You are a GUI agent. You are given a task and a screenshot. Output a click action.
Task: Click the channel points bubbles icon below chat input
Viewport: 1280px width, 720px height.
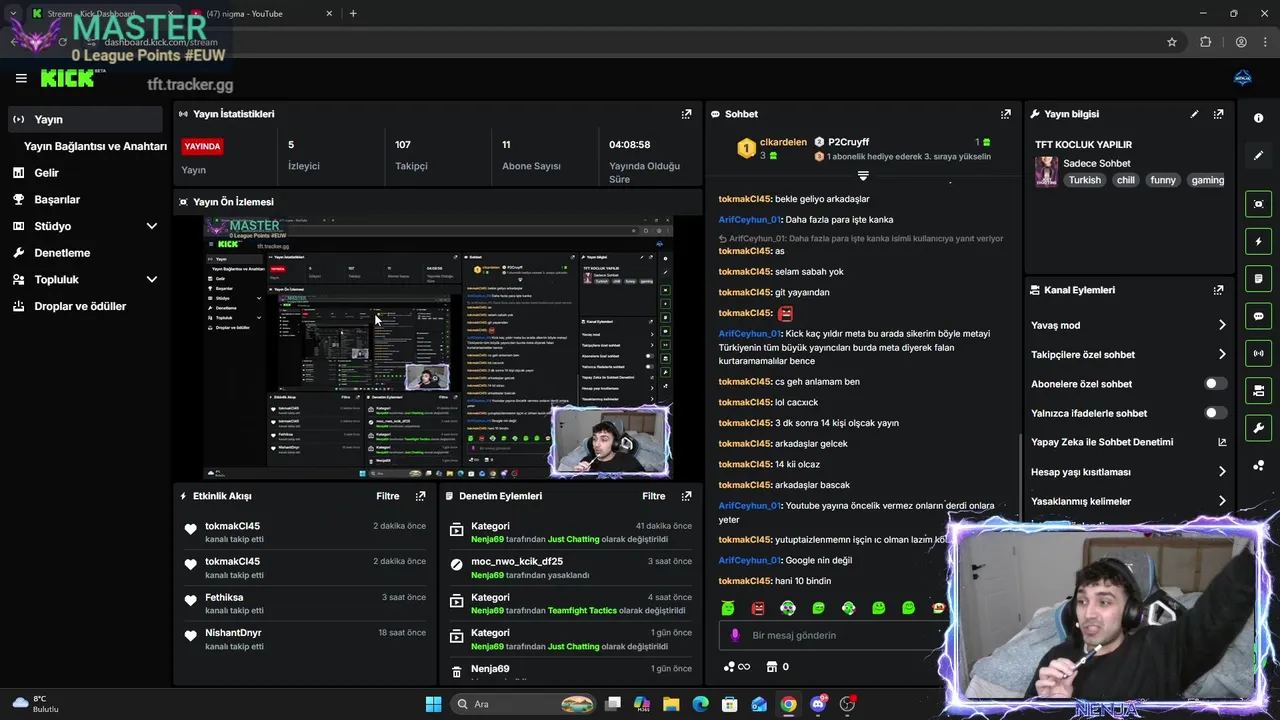point(729,667)
